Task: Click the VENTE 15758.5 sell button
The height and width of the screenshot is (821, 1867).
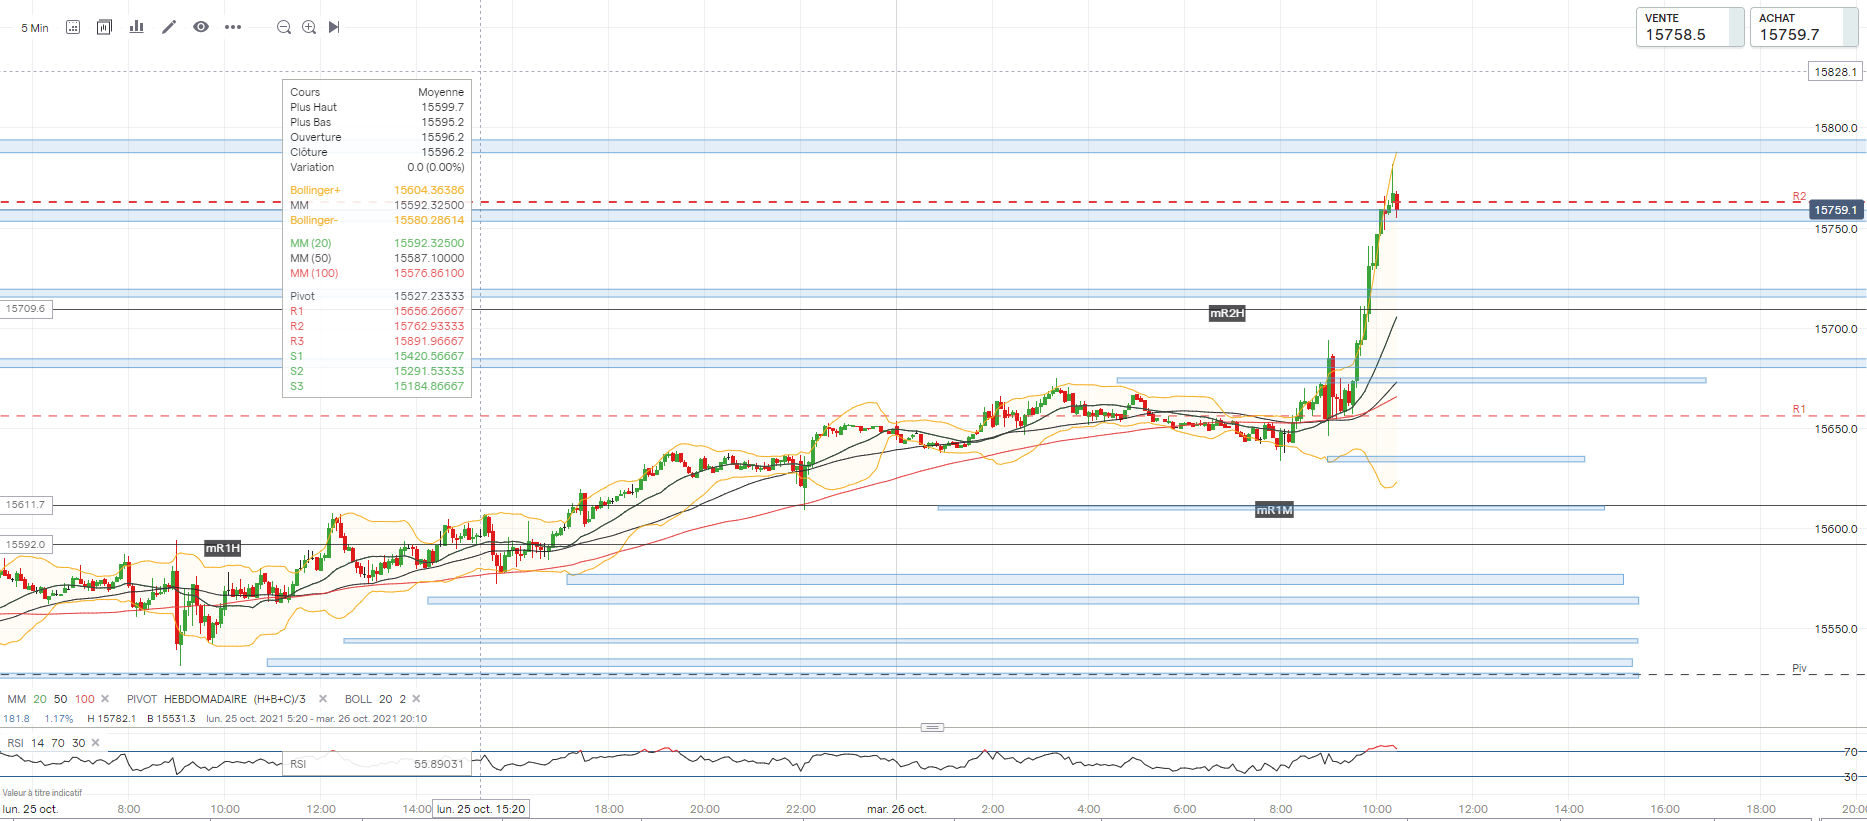Action: point(1690,27)
